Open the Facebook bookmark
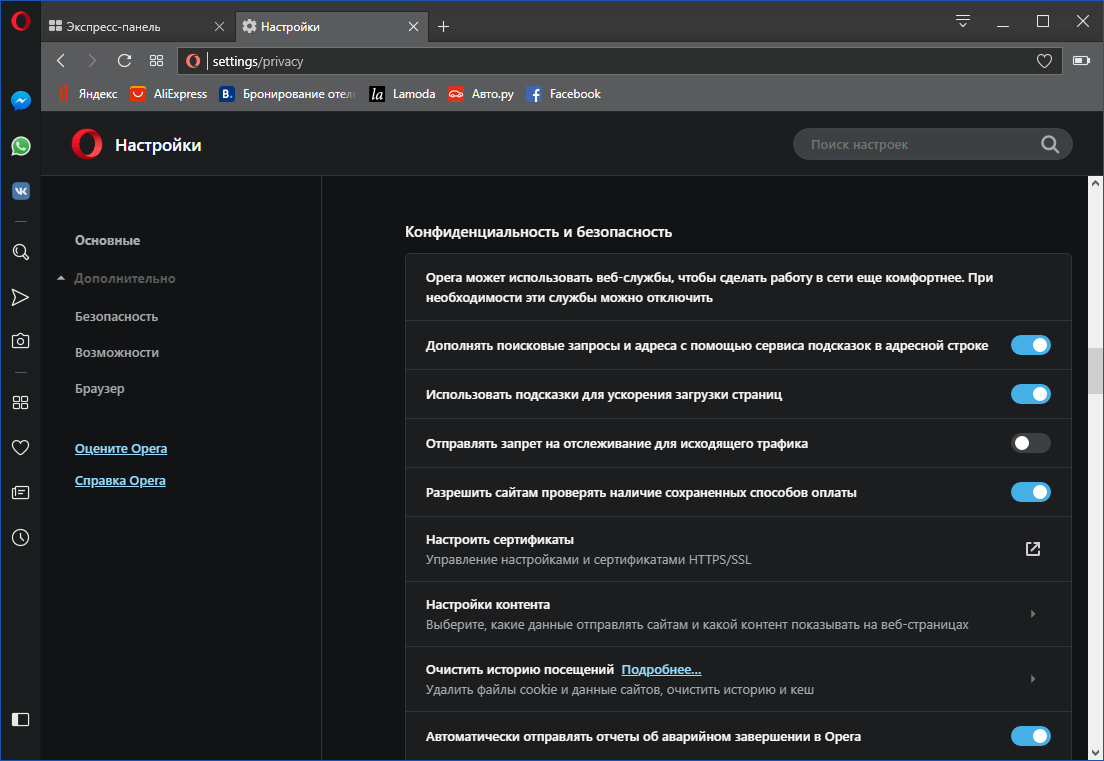The height and width of the screenshot is (761, 1104). click(x=564, y=94)
